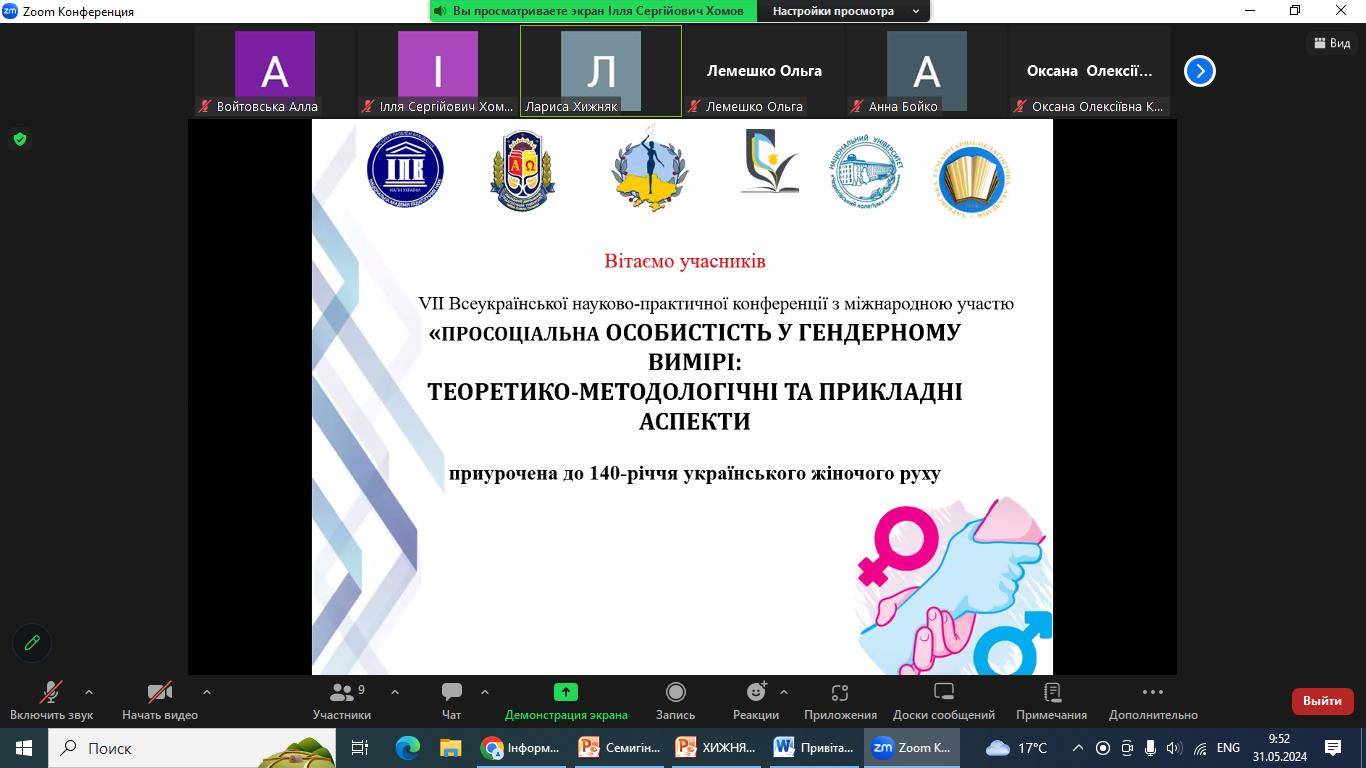Launch Microsoft Edge from the taskbar

(407, 748)
